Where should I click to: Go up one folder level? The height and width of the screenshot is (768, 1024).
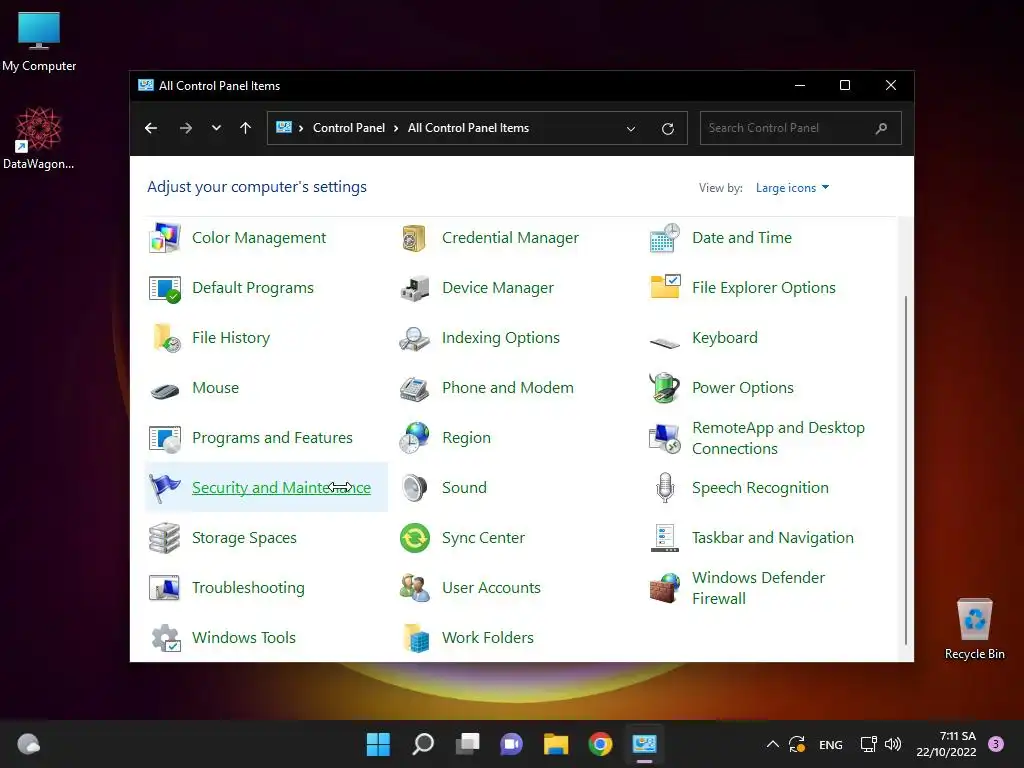tap(246, 128)
